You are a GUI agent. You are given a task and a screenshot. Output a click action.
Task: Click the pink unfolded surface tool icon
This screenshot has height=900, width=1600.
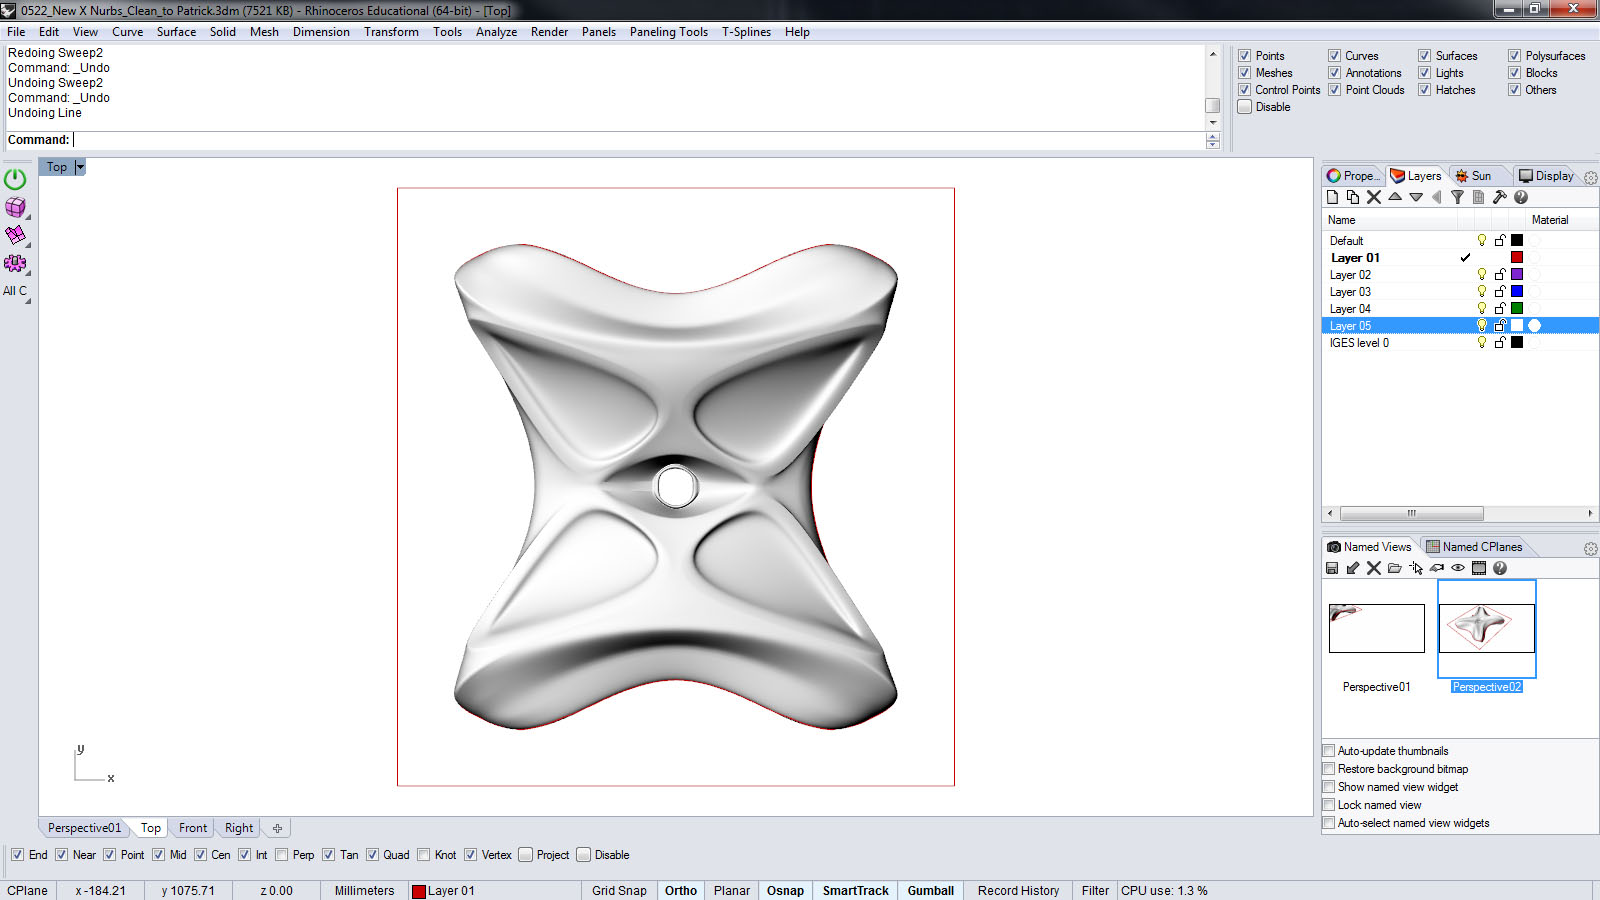coord(15,236)
